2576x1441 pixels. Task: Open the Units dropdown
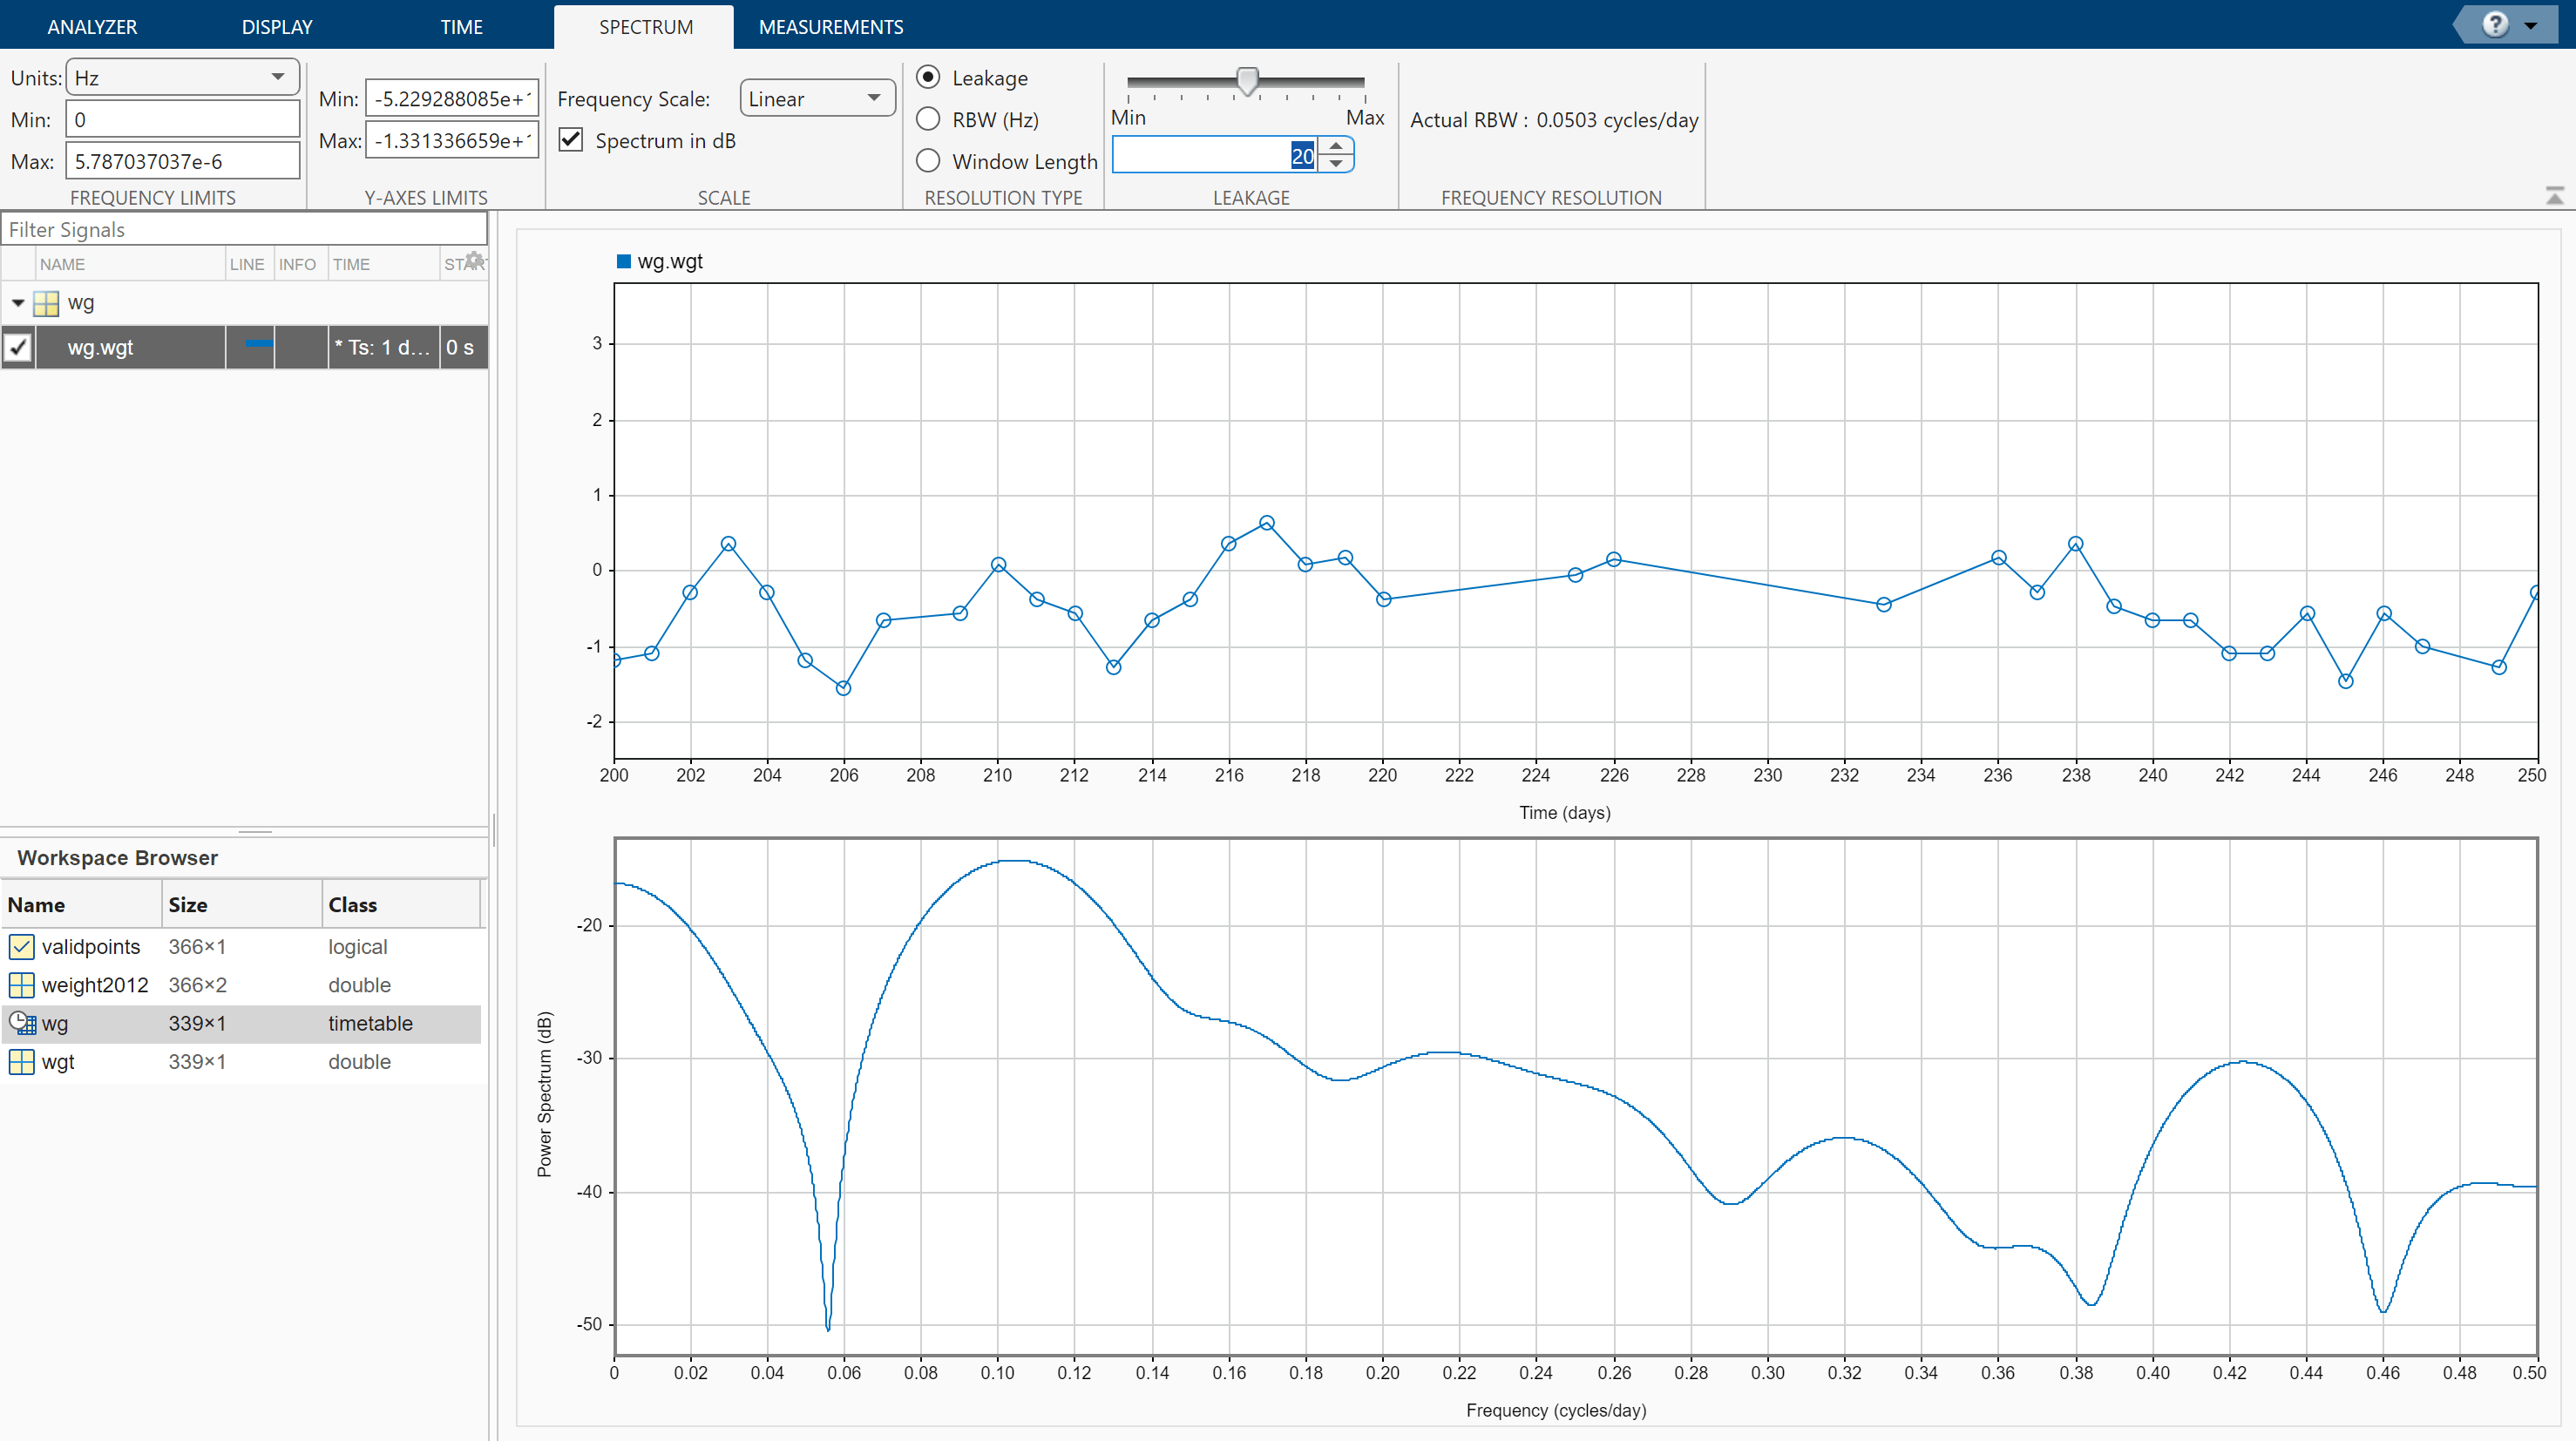point(182,77)
